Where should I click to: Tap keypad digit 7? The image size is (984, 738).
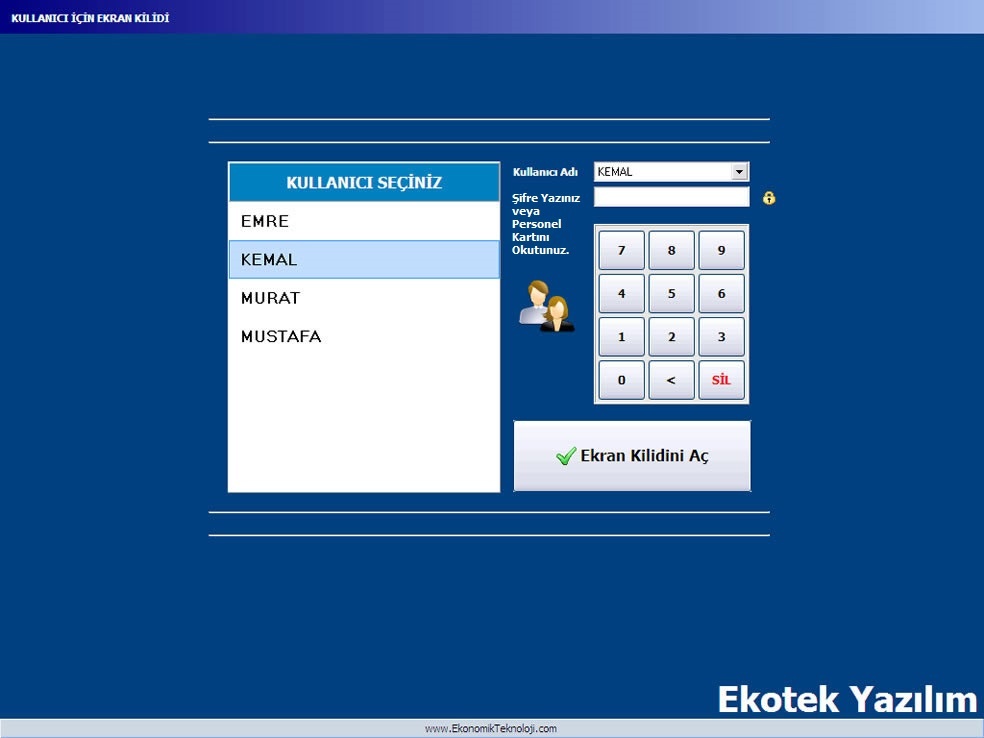pyautogui.click(x=621, y=250)
